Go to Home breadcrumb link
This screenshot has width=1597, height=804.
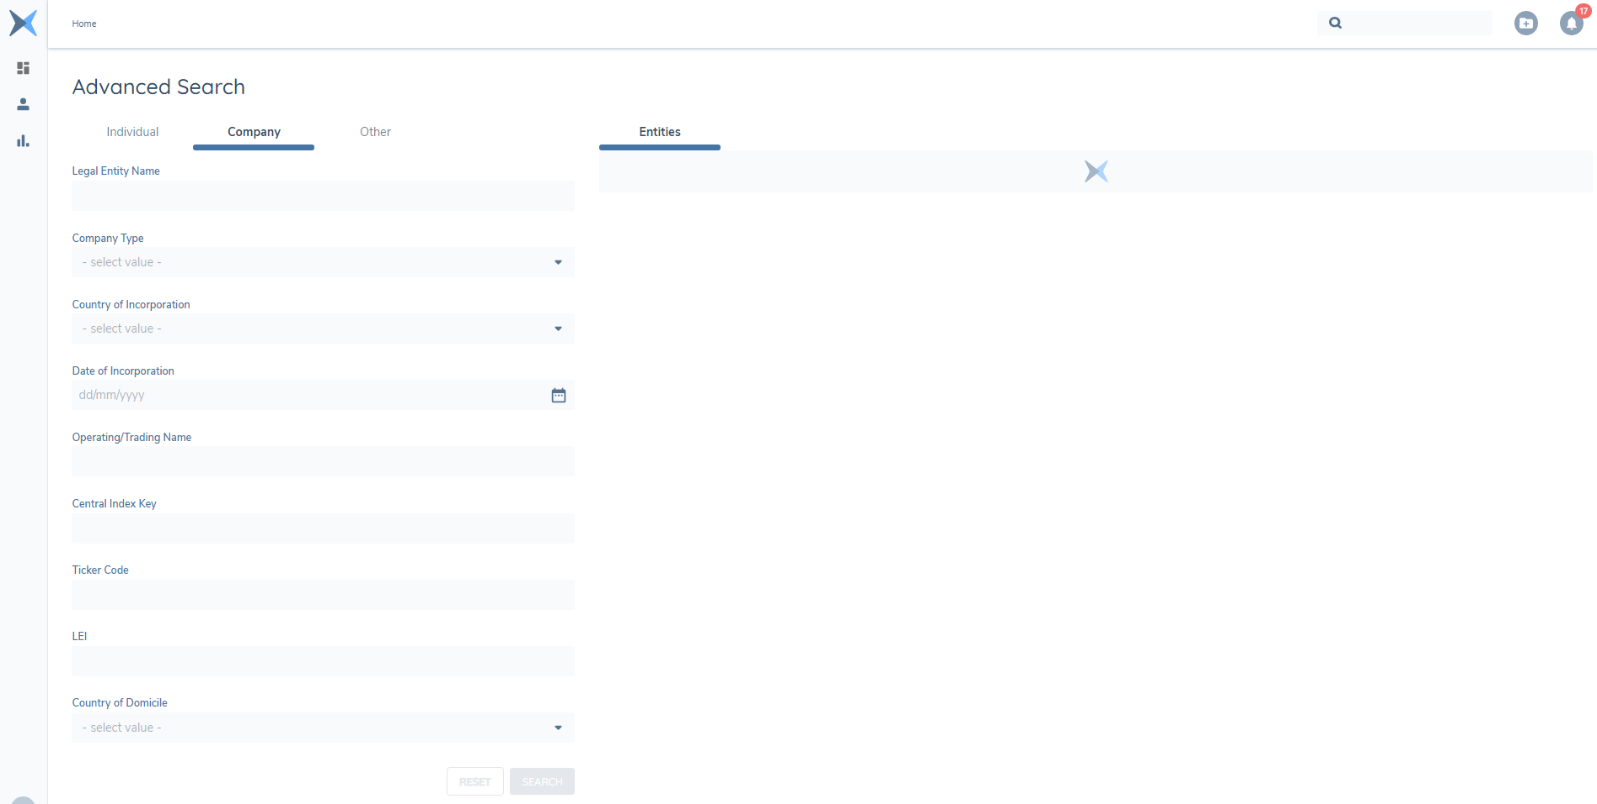pos(84,24)
